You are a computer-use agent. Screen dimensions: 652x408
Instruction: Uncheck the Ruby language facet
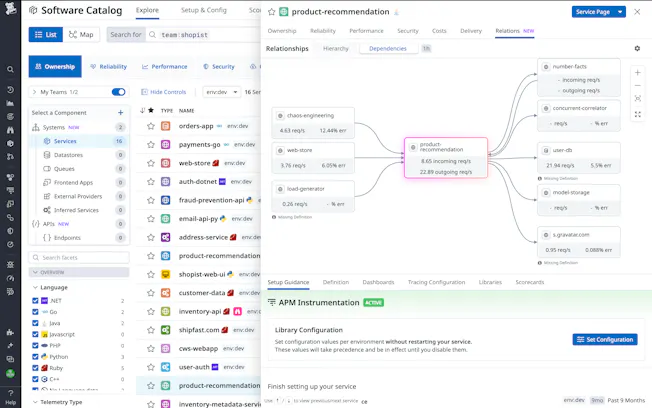click(x=36, y=367)
